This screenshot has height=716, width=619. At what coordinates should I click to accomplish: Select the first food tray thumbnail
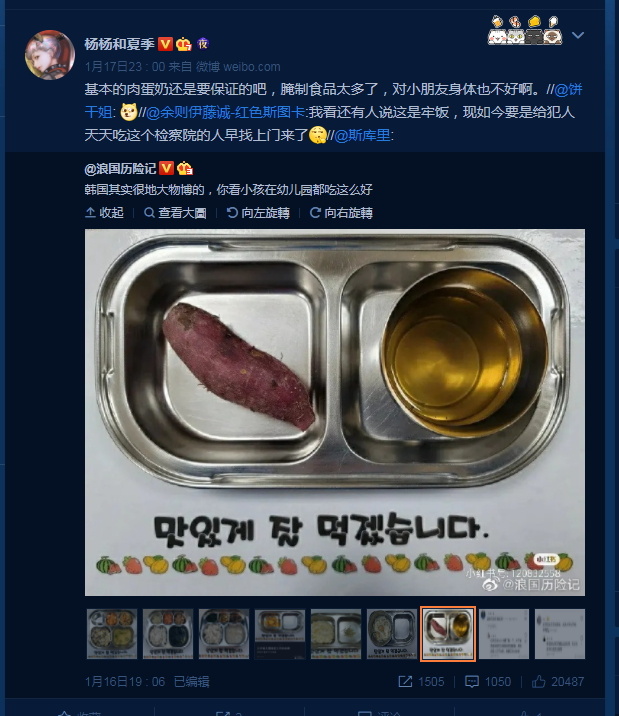[x=112, y=634]
